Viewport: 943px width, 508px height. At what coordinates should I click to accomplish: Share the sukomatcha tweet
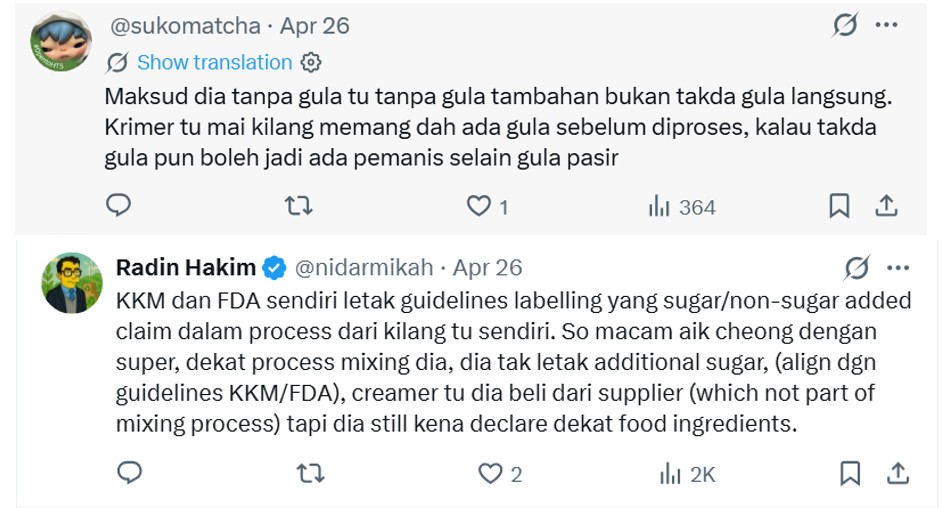pos(886,206)
